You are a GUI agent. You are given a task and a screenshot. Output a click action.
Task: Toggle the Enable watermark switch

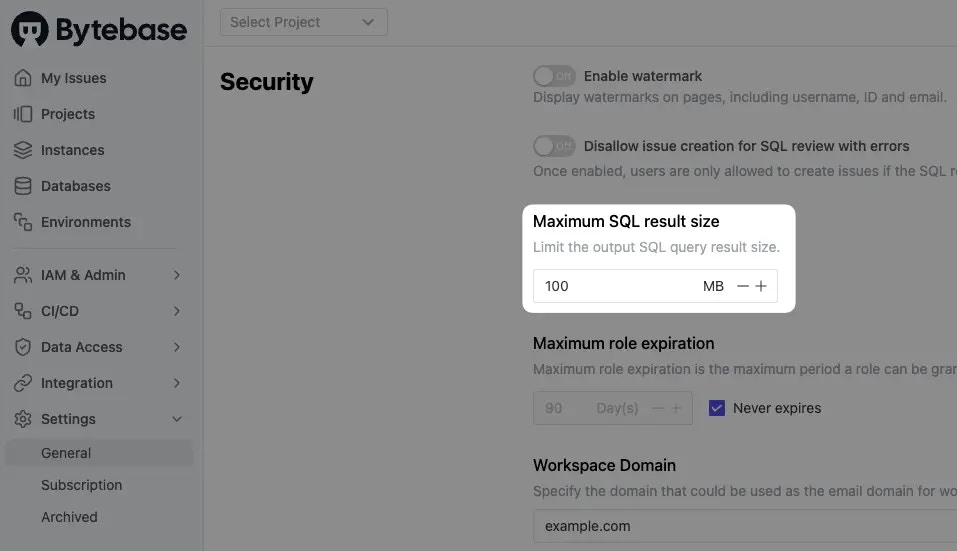(554, 76)
